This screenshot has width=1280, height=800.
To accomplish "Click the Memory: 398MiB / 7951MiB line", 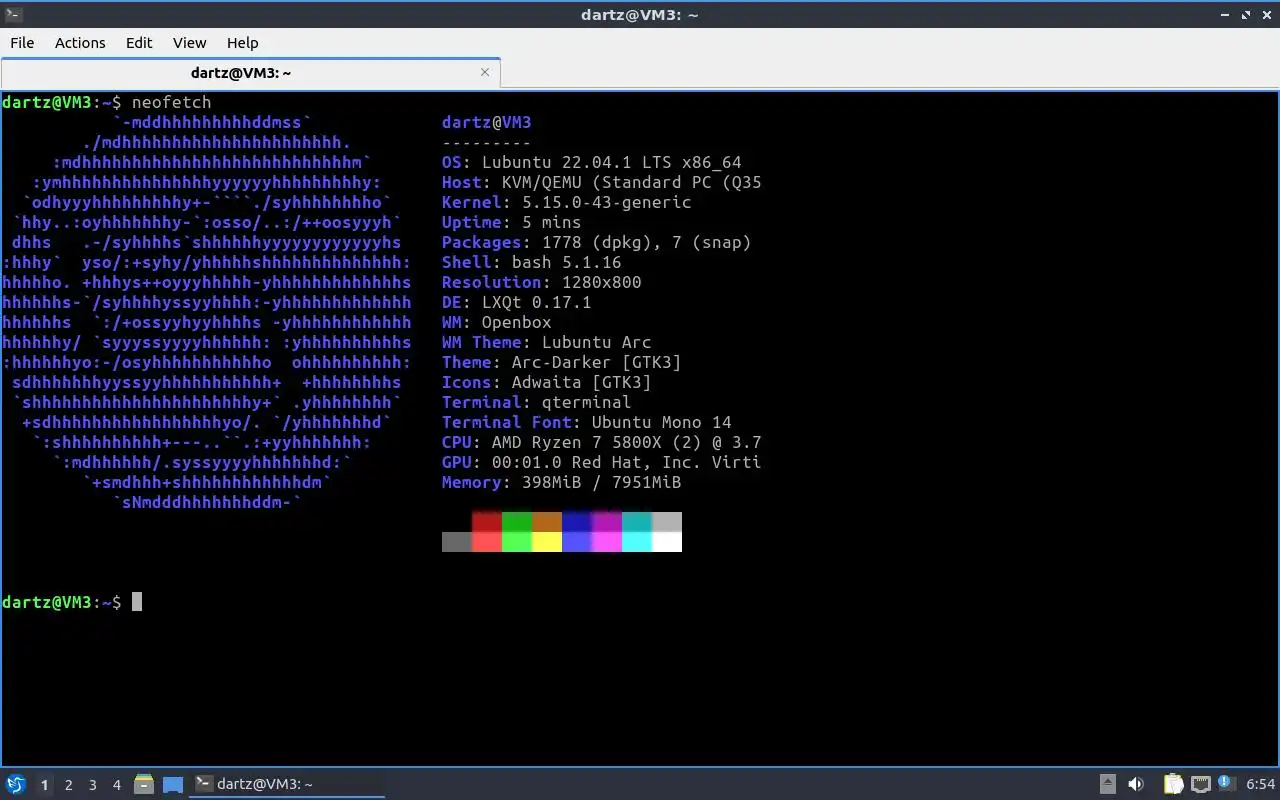I will pyautogui.click(x=562, y=482).
